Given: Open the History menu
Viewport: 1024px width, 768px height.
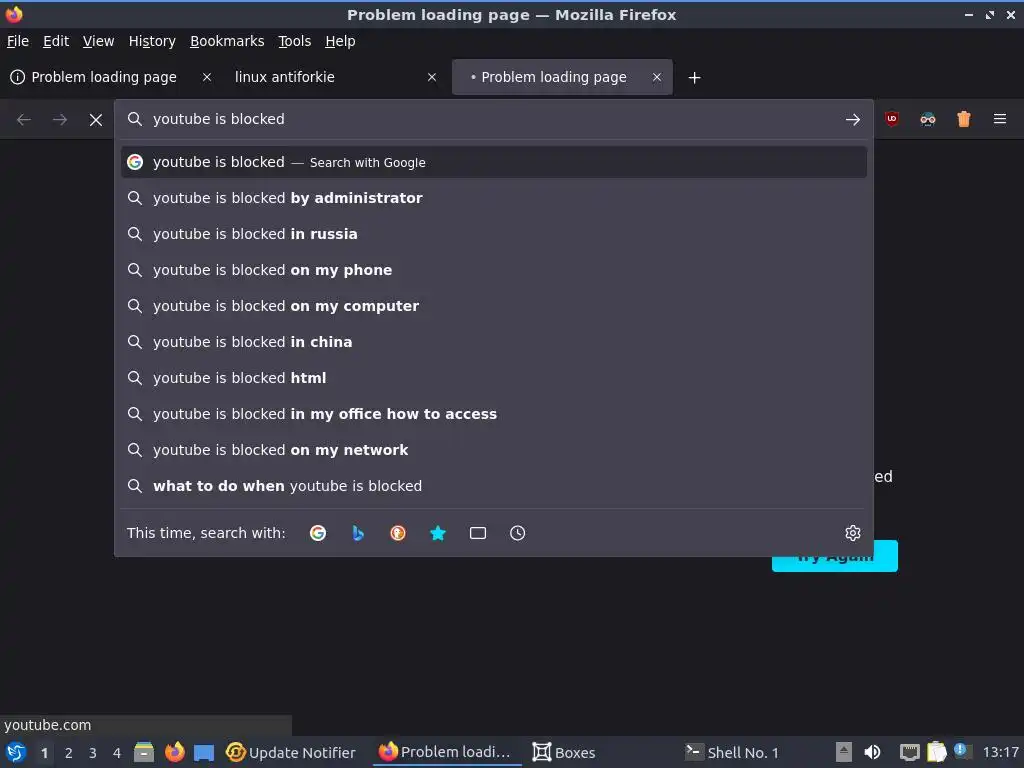Looking at the screenshot, I should (x=152, y=41).
